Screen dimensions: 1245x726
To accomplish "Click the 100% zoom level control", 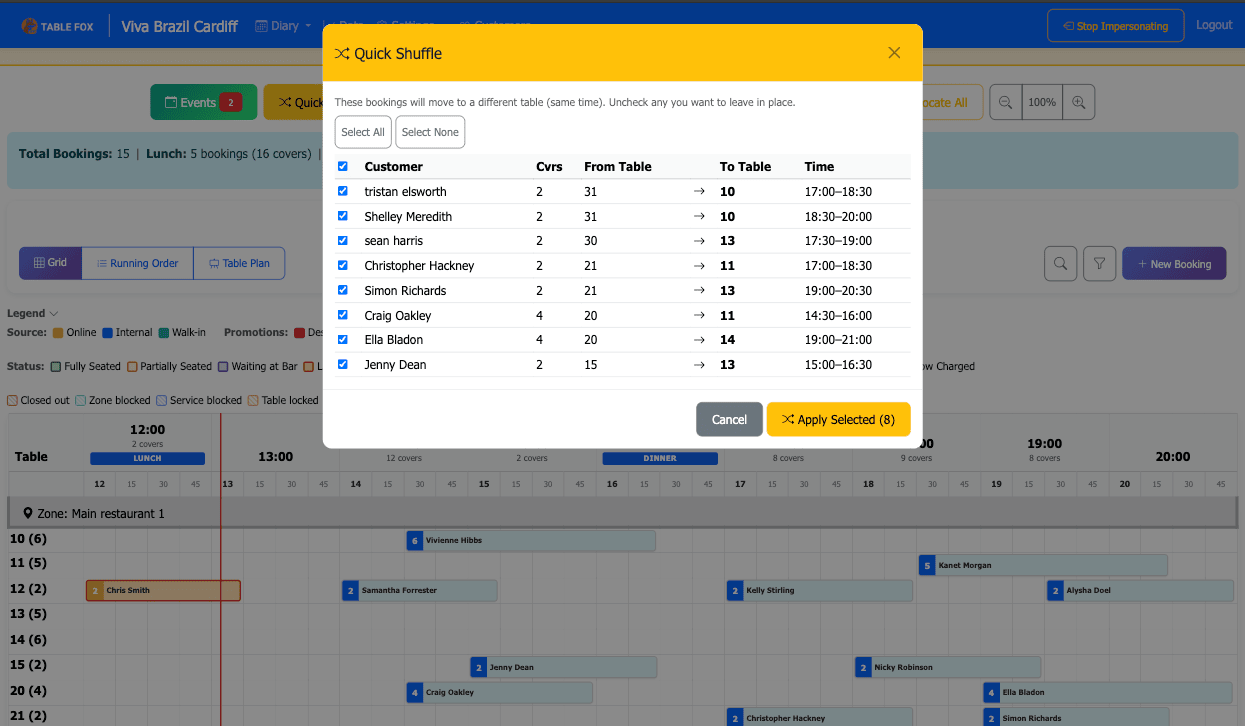I will tap(1042, 101).
